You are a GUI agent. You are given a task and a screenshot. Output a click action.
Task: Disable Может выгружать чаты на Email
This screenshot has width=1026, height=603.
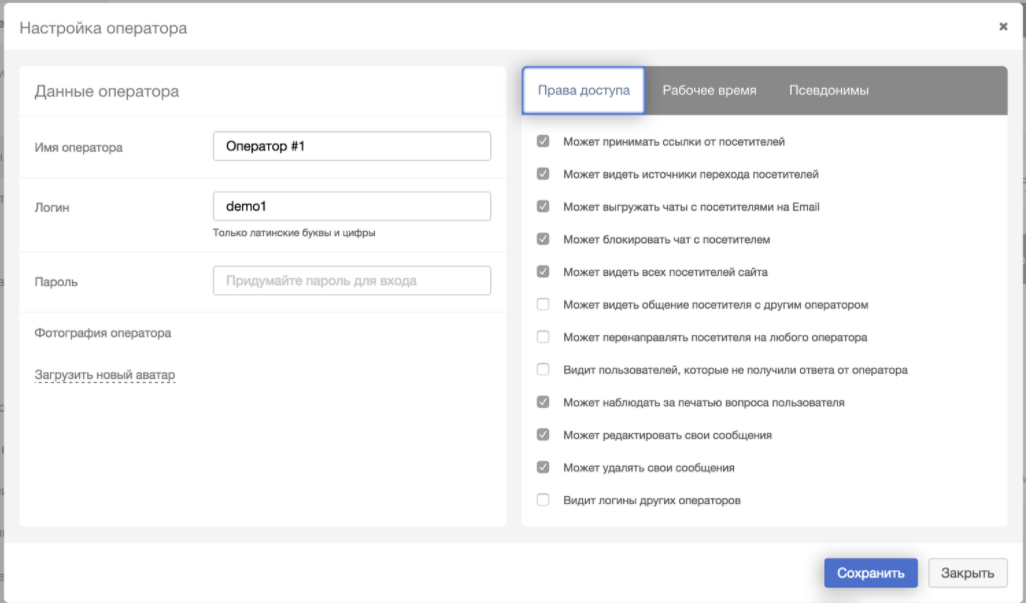coord(543,207)
